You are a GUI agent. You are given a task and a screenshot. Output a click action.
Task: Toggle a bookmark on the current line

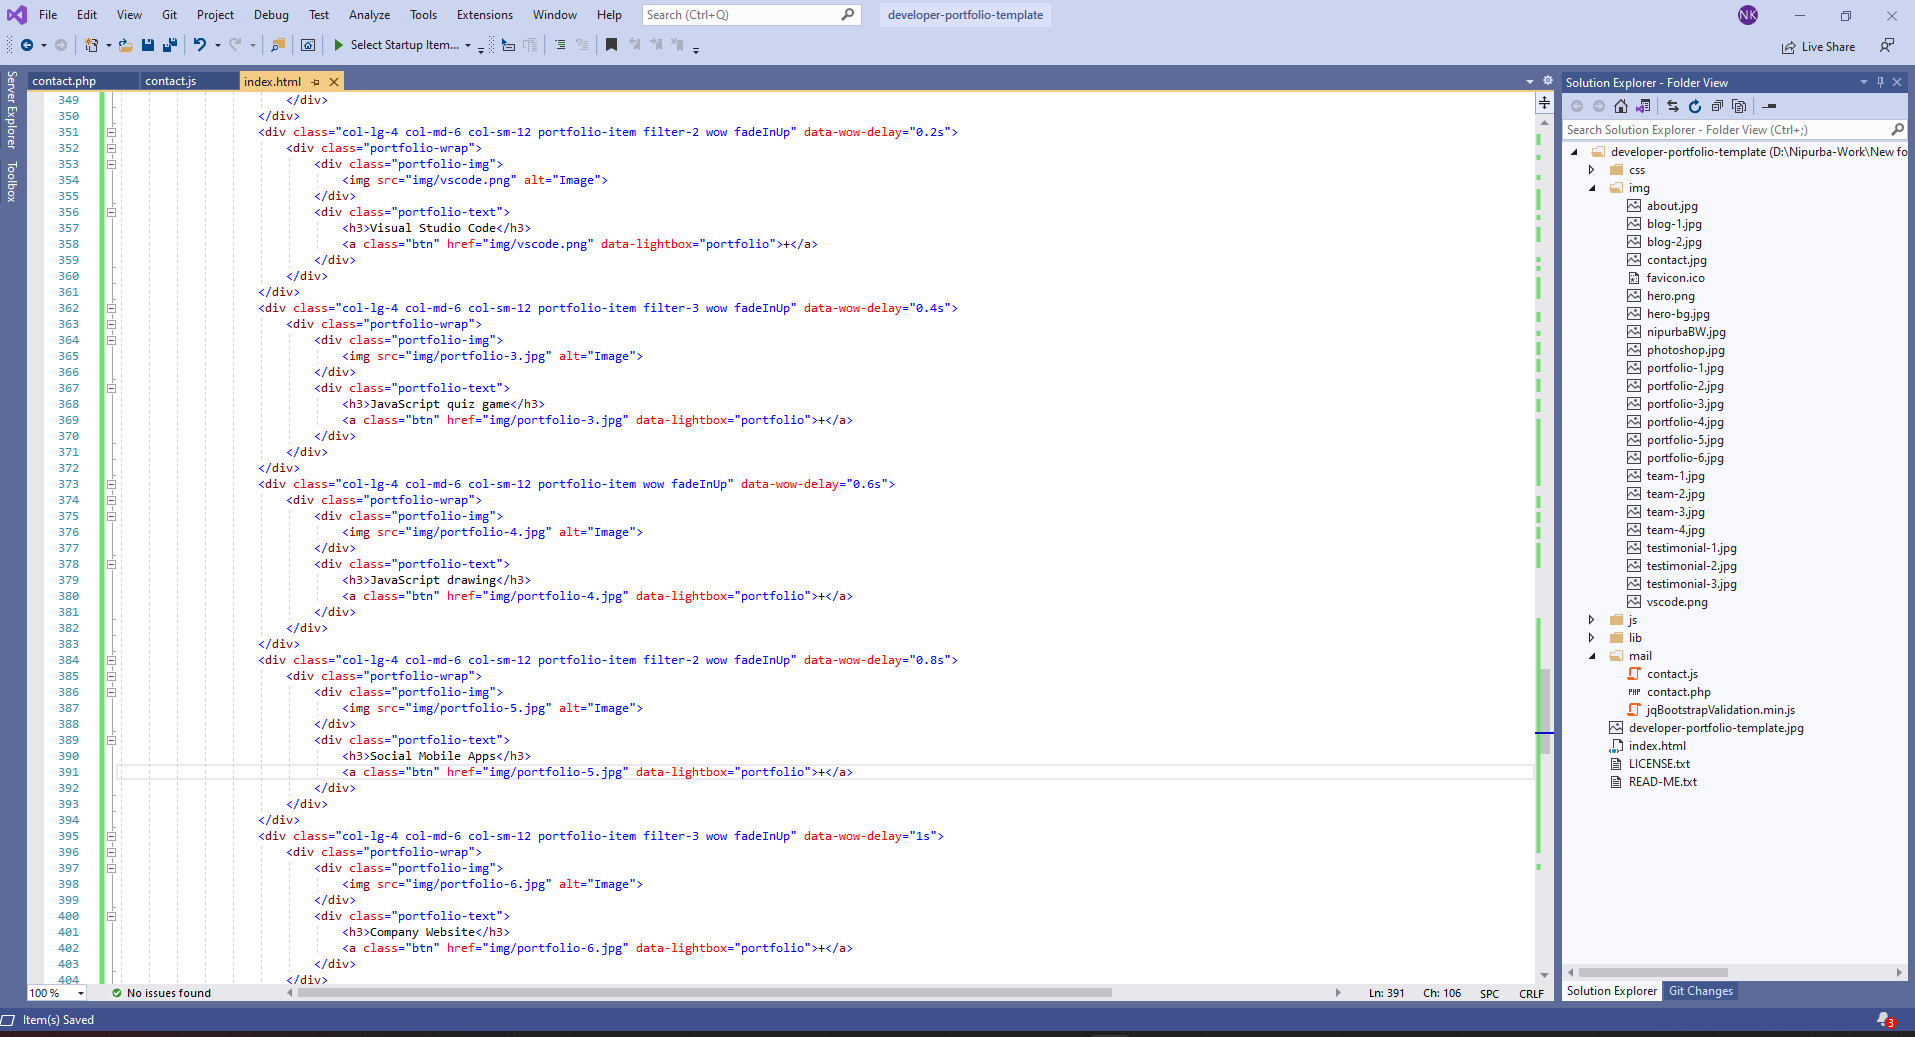(611, 45)
